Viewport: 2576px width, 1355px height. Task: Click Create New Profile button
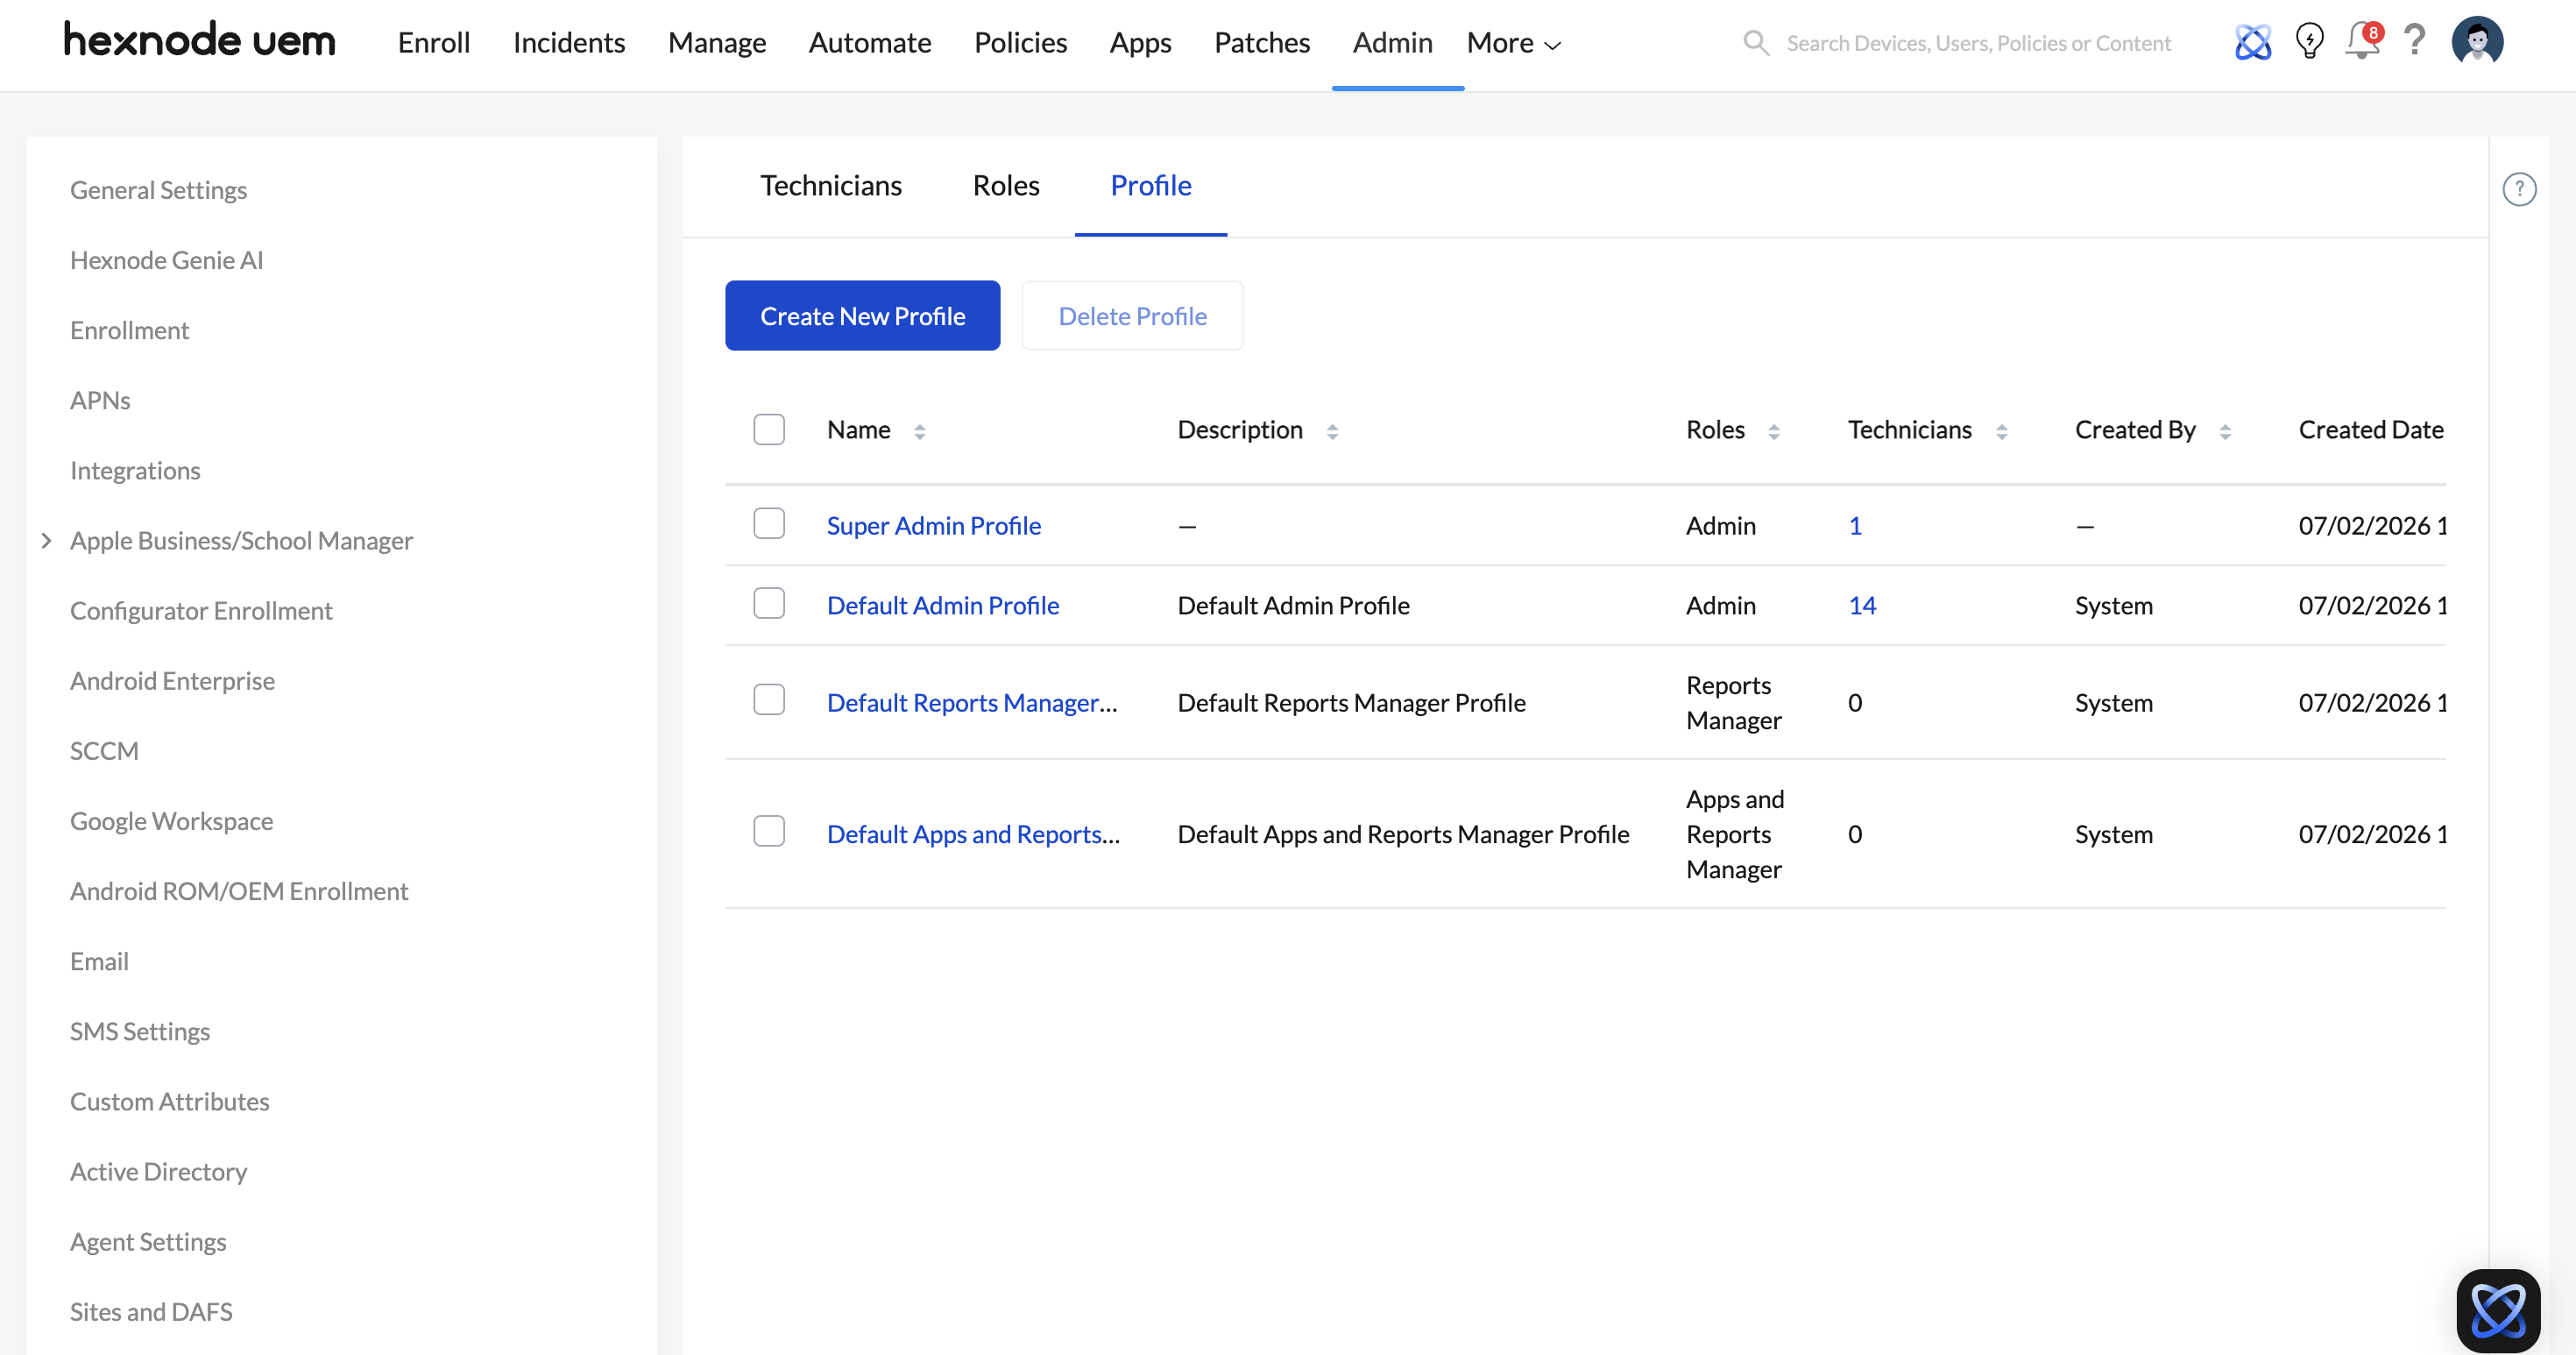point(862,315)
